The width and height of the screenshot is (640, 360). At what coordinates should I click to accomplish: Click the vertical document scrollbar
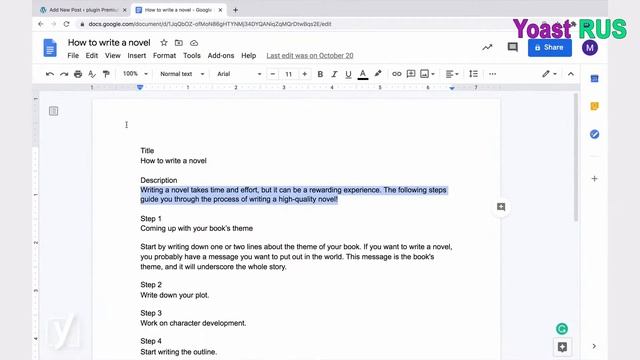(x=576, y=157)
